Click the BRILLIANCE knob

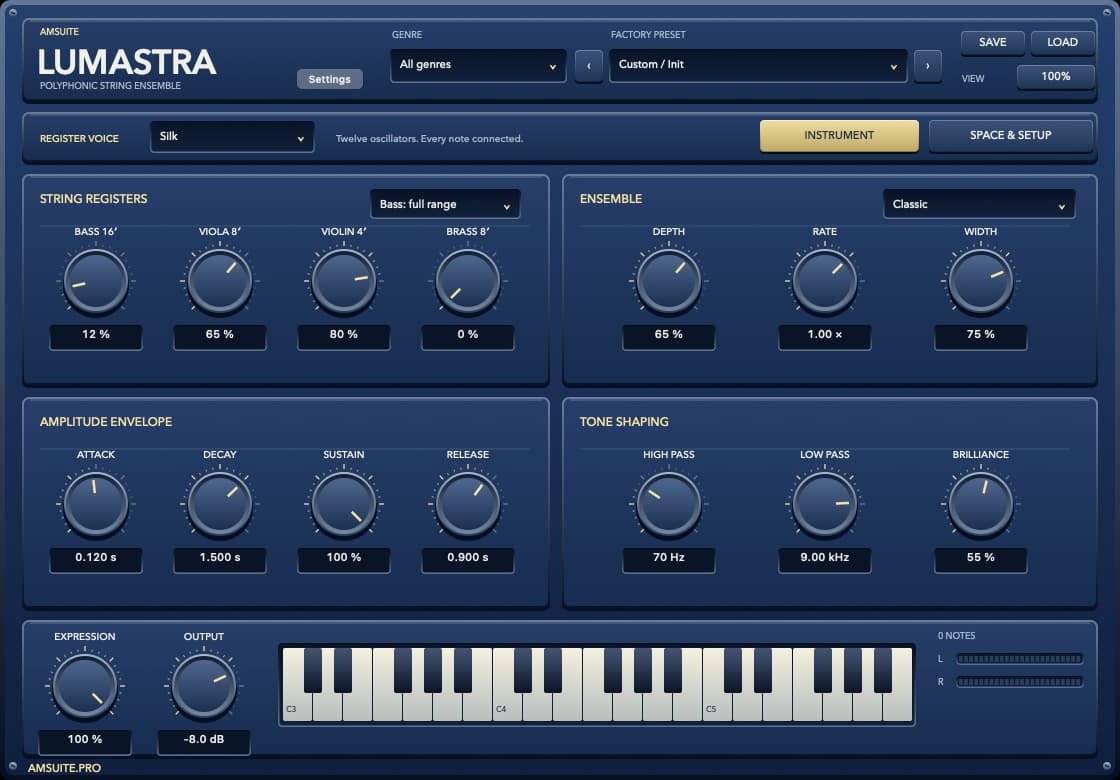(x=981, y=504)
